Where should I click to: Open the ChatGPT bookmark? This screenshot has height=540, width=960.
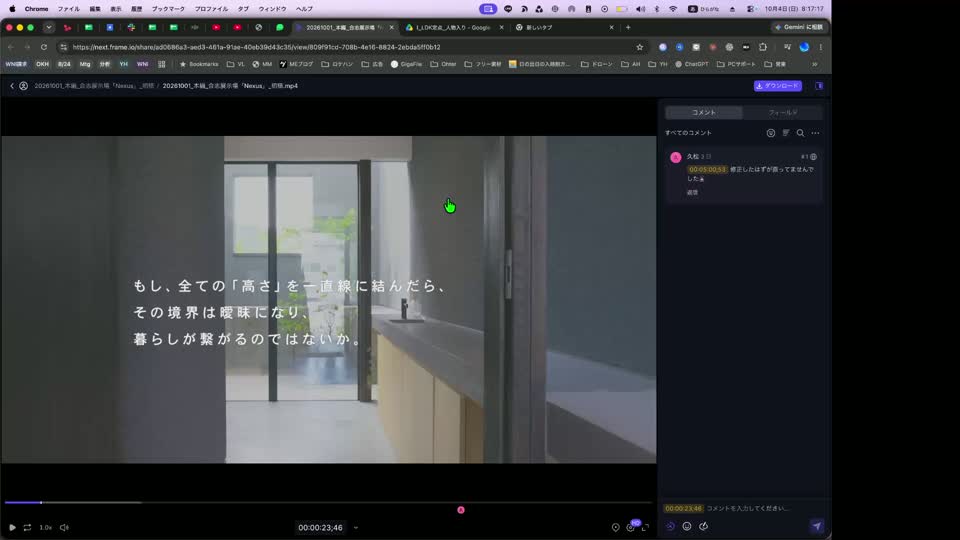(692, 64)
